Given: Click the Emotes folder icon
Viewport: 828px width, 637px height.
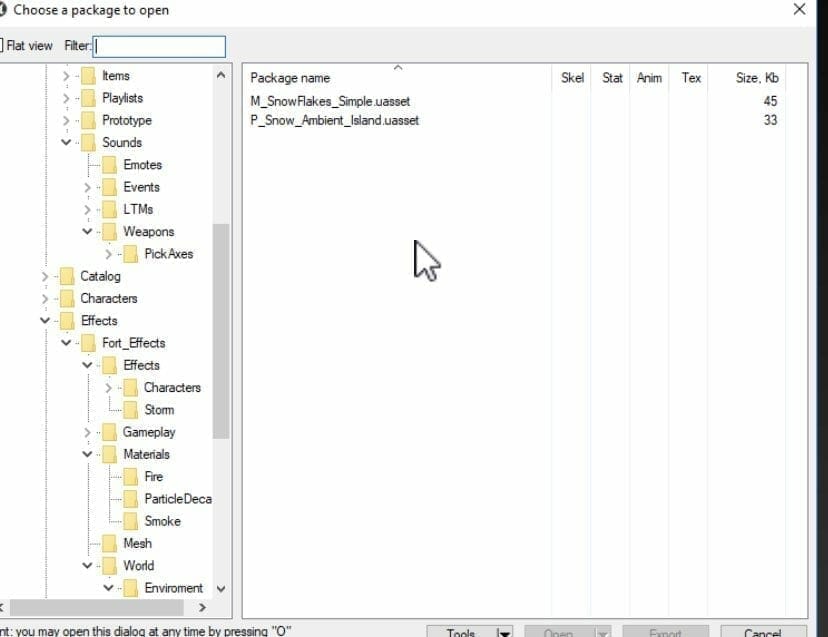Looking at the screenshot, I should pyautogui.click(x=109, y=165).
